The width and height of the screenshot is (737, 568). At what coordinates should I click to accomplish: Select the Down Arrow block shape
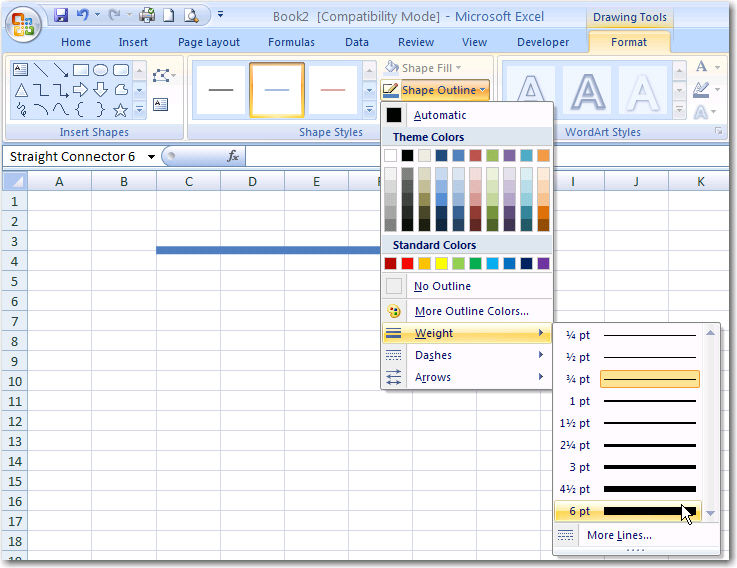tap(101, 89)
